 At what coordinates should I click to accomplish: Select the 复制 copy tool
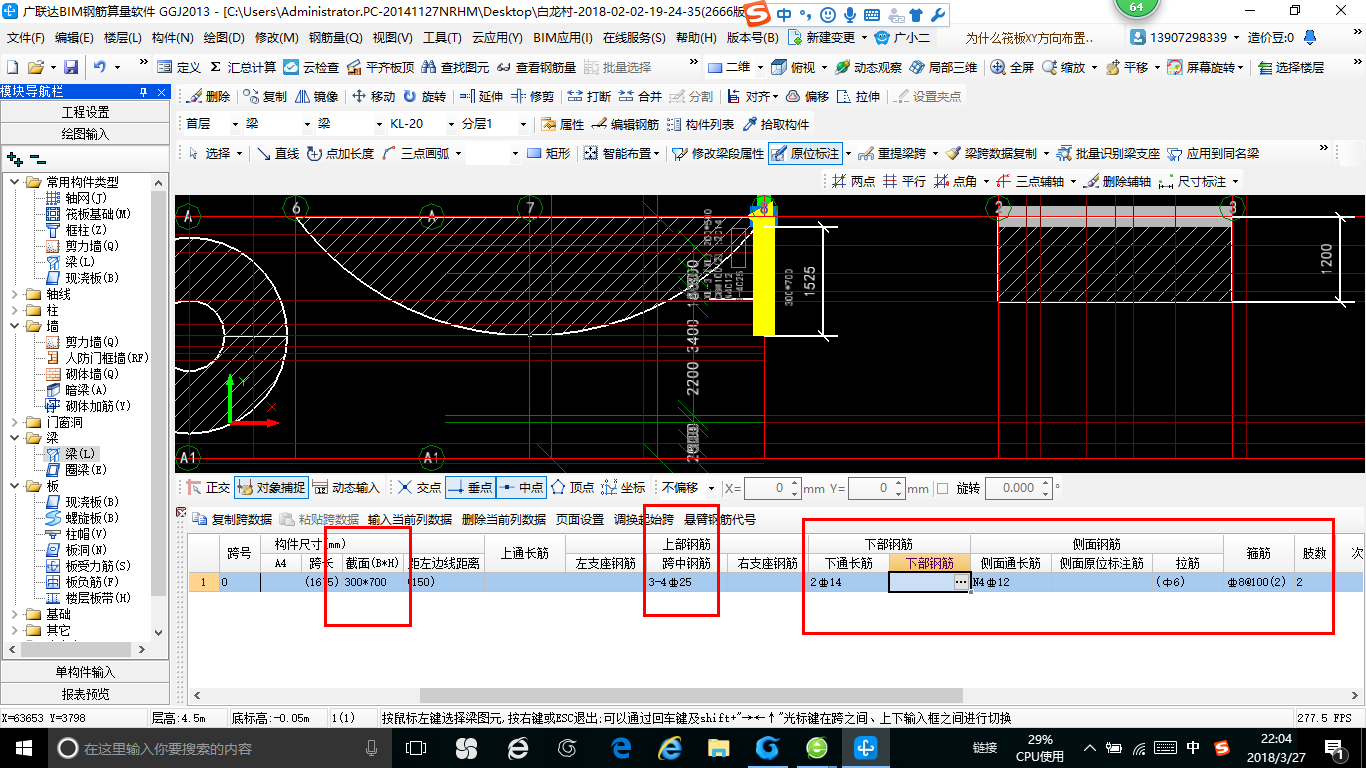tap(265, 97)
